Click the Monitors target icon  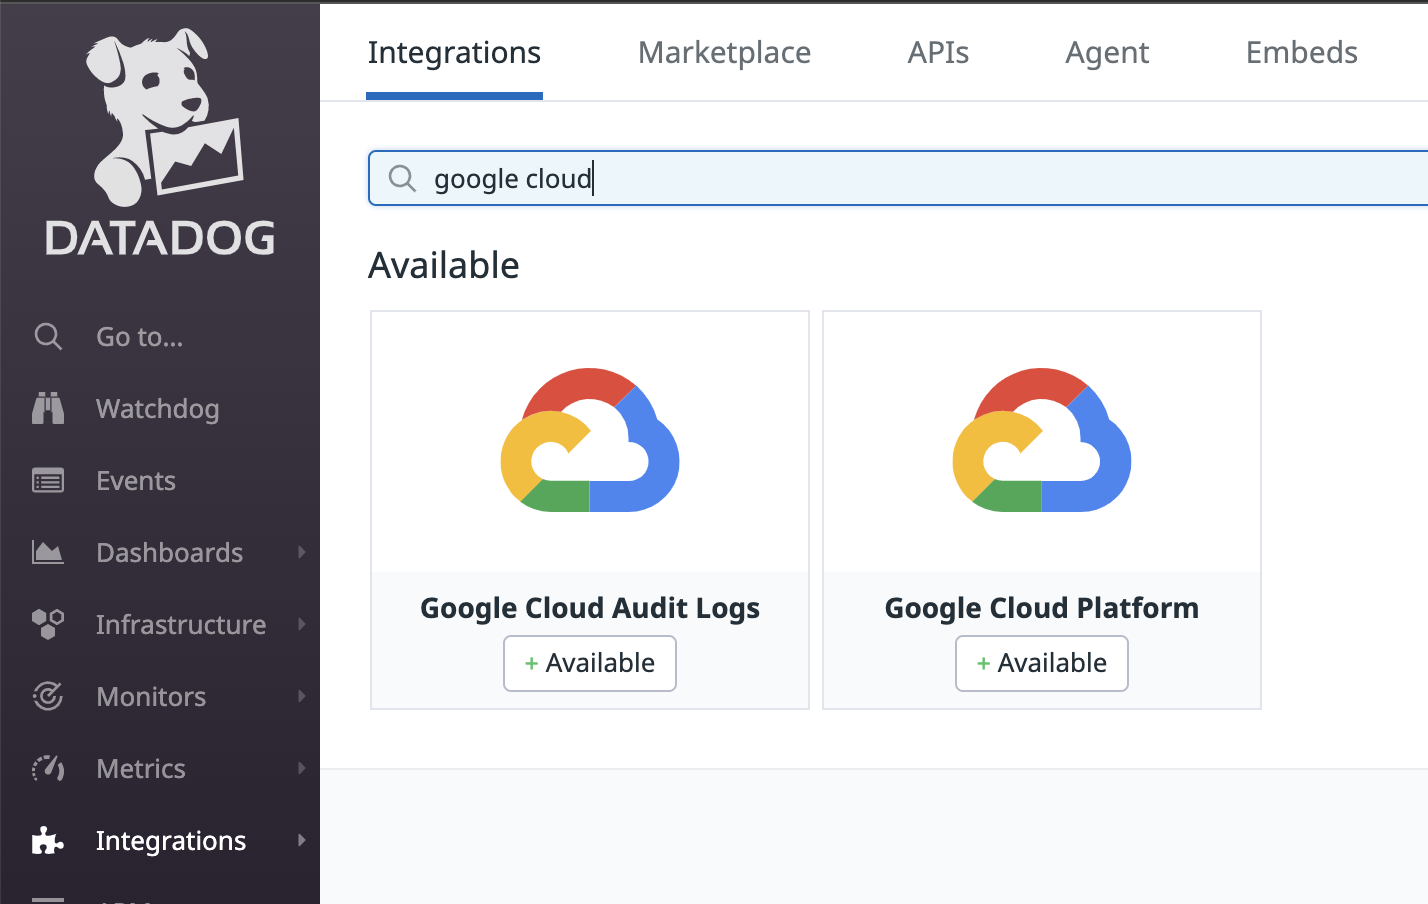pos(48,697)
